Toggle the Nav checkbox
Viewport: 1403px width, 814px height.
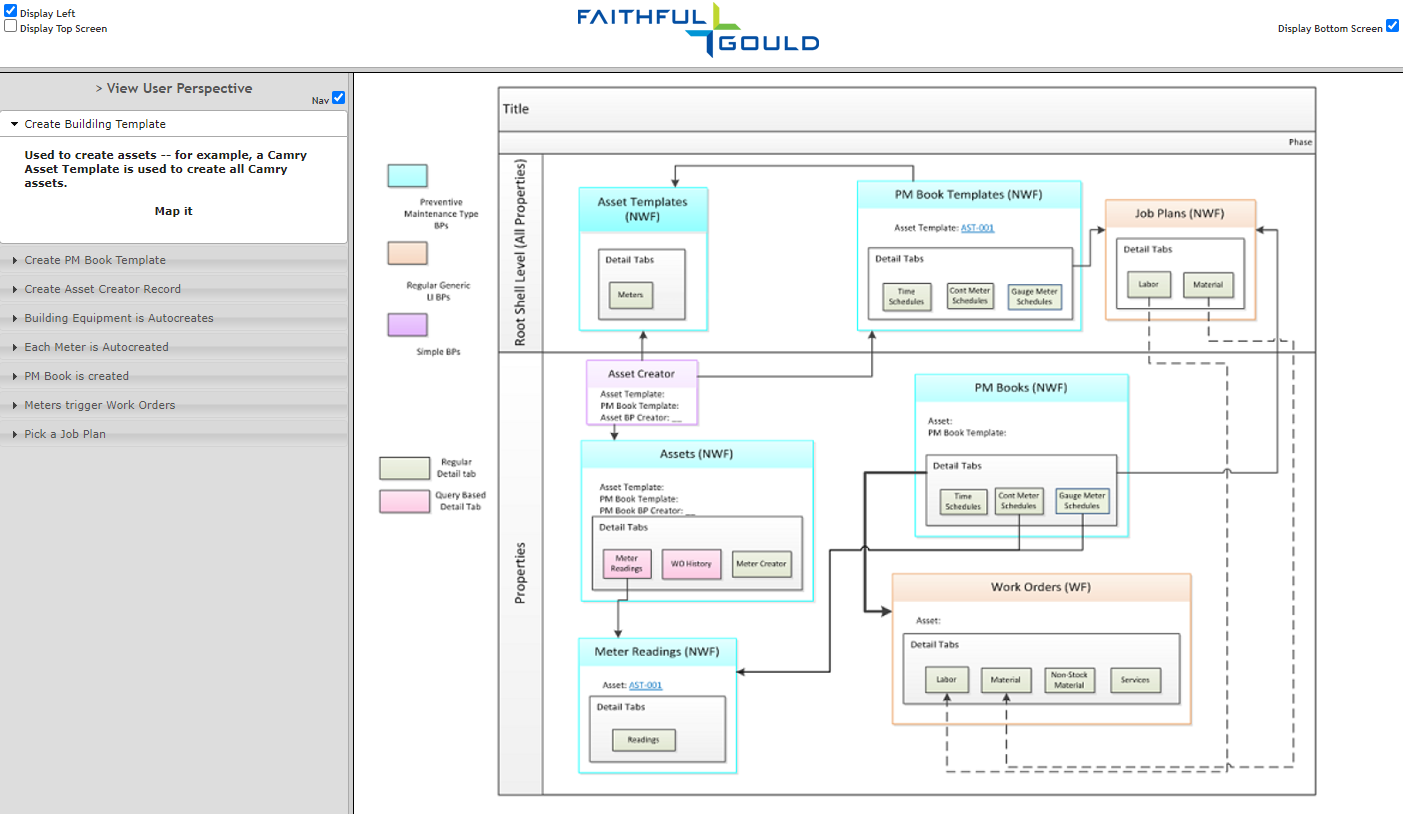tap(338, 98)
